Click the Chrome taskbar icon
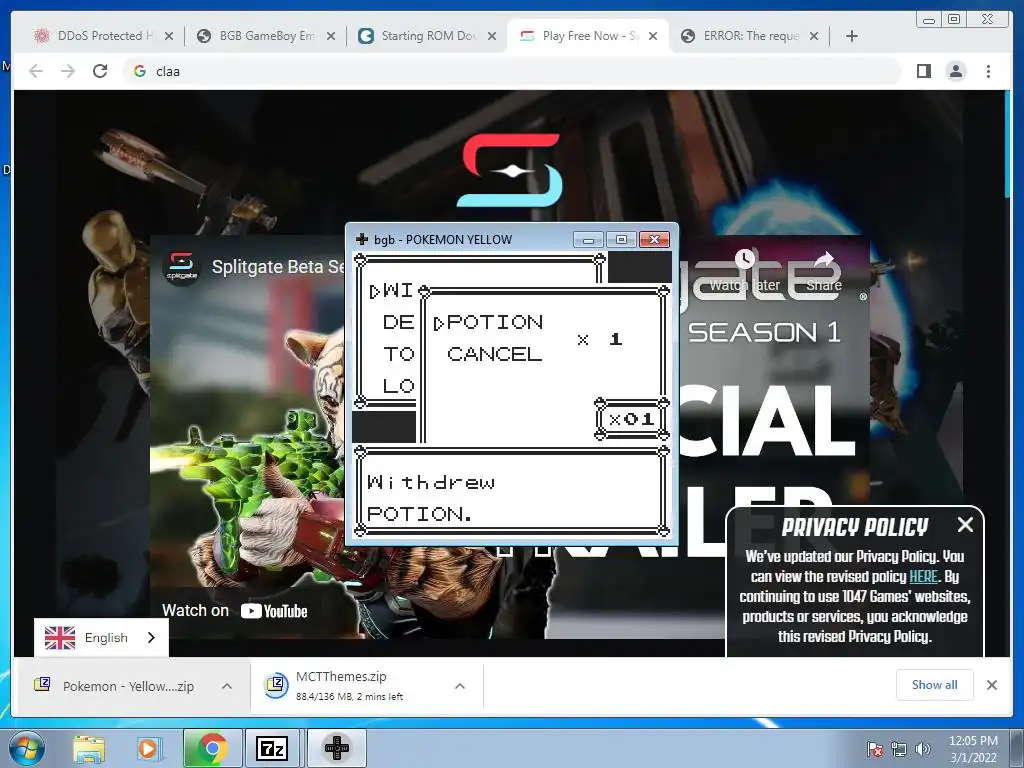Image resolution: width=1024 pixels, height=768 pixels. click(x=212, y=748)
